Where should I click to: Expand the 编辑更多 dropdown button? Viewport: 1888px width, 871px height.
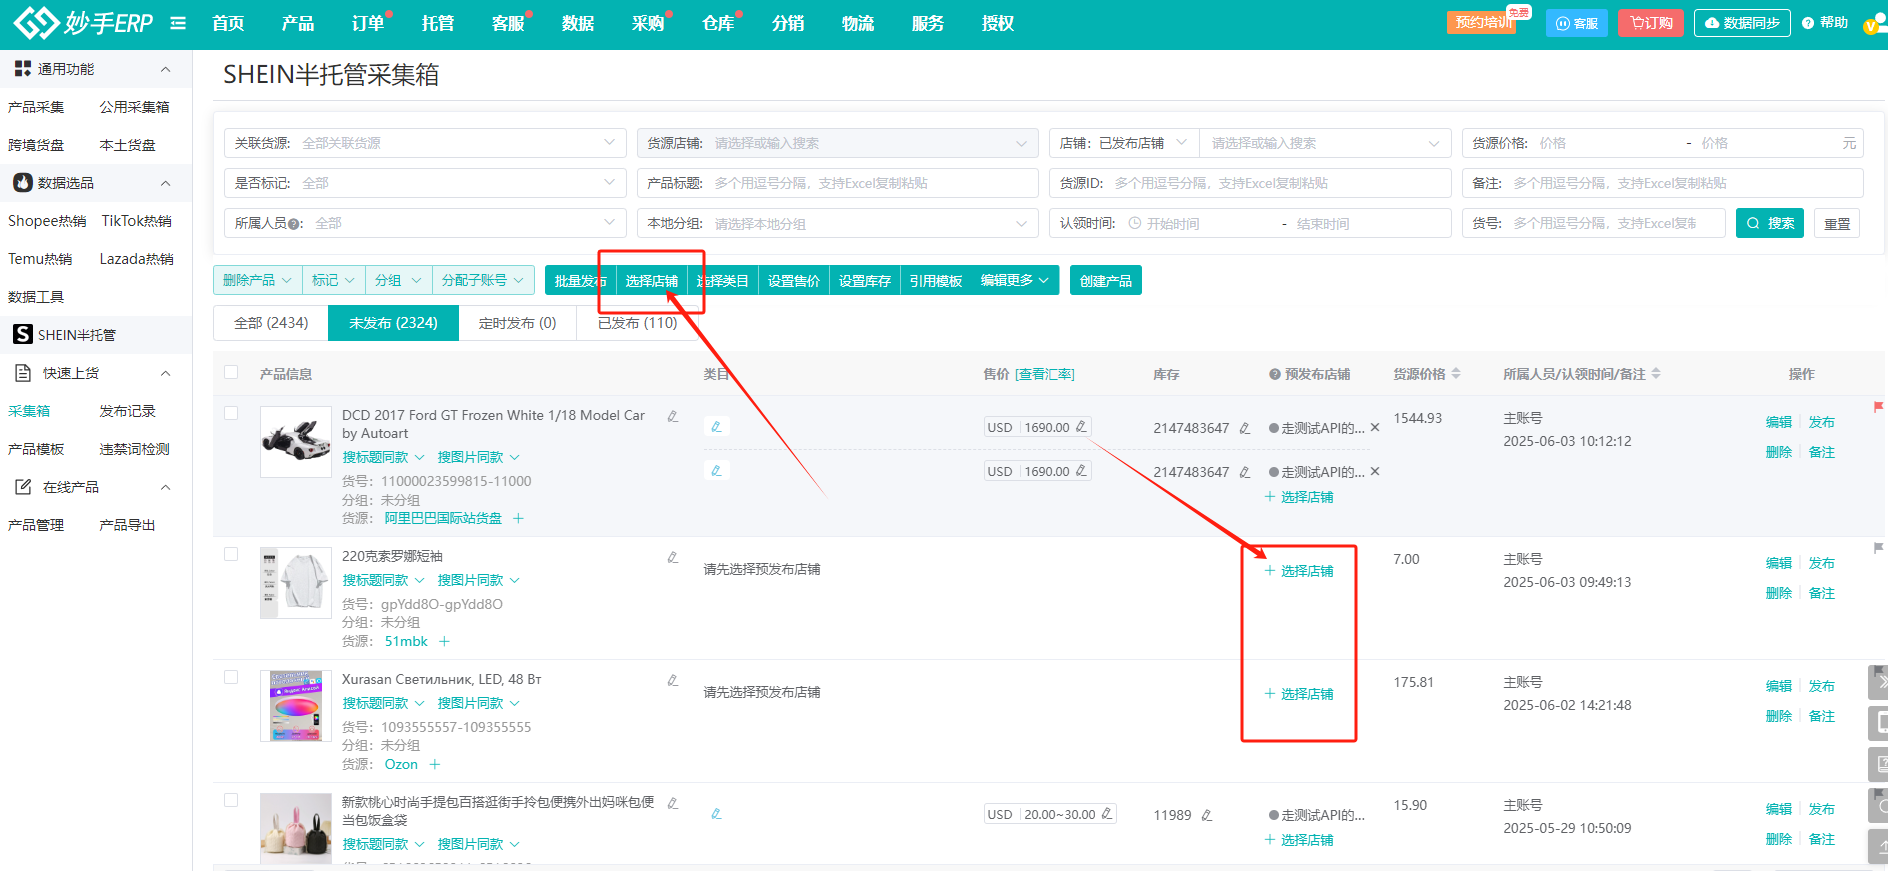click(x=1015, y=280)
